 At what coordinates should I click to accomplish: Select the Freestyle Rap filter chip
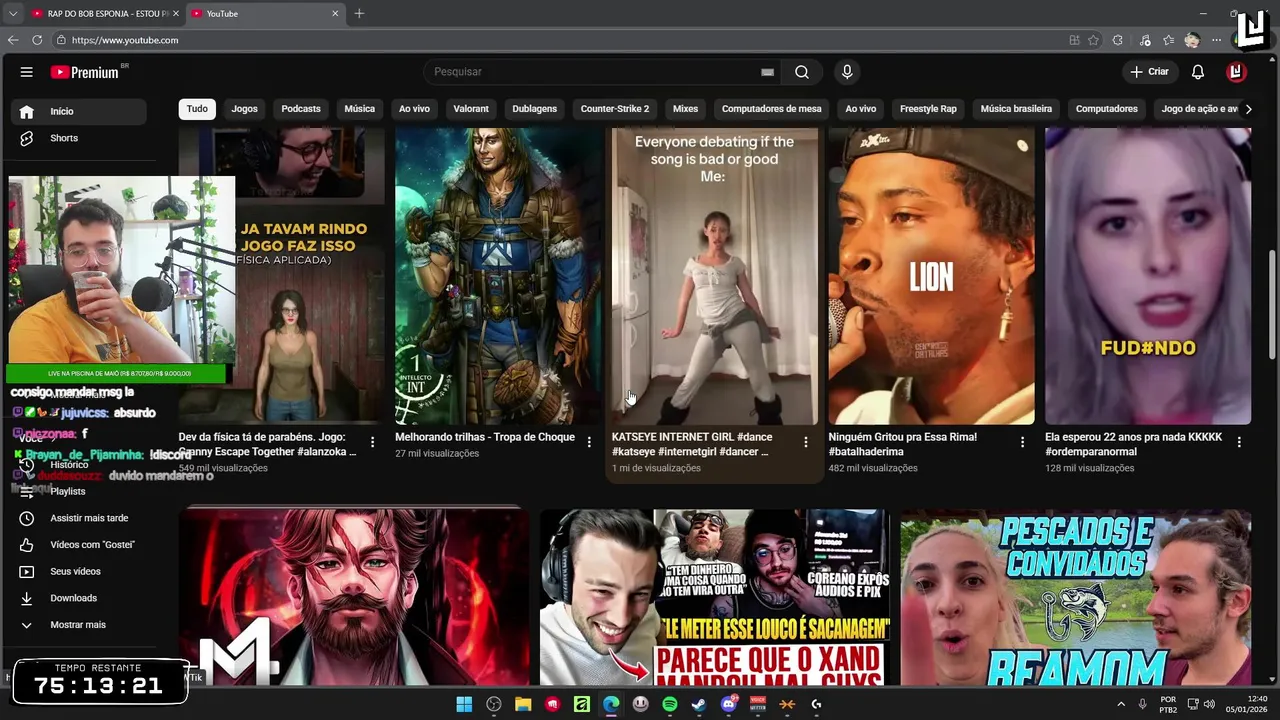click(928, 108)
